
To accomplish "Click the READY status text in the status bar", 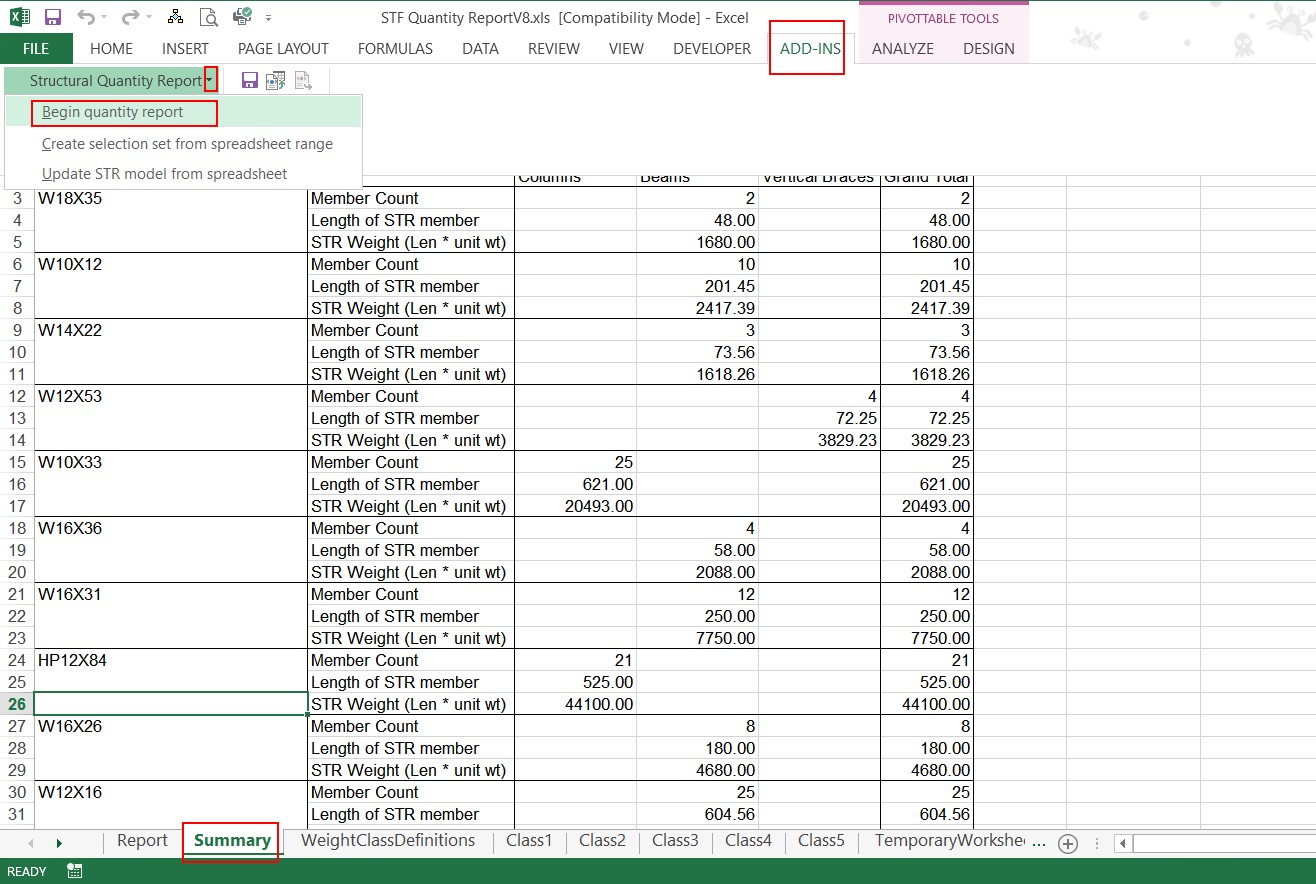I will (27, 871).
